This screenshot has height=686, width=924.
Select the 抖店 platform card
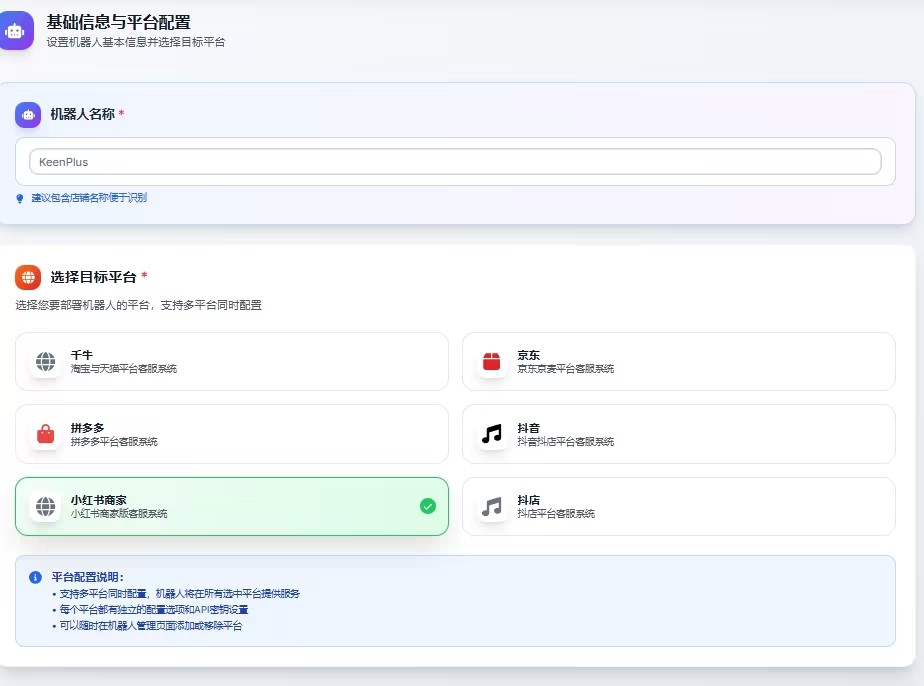tap(678, 507)
